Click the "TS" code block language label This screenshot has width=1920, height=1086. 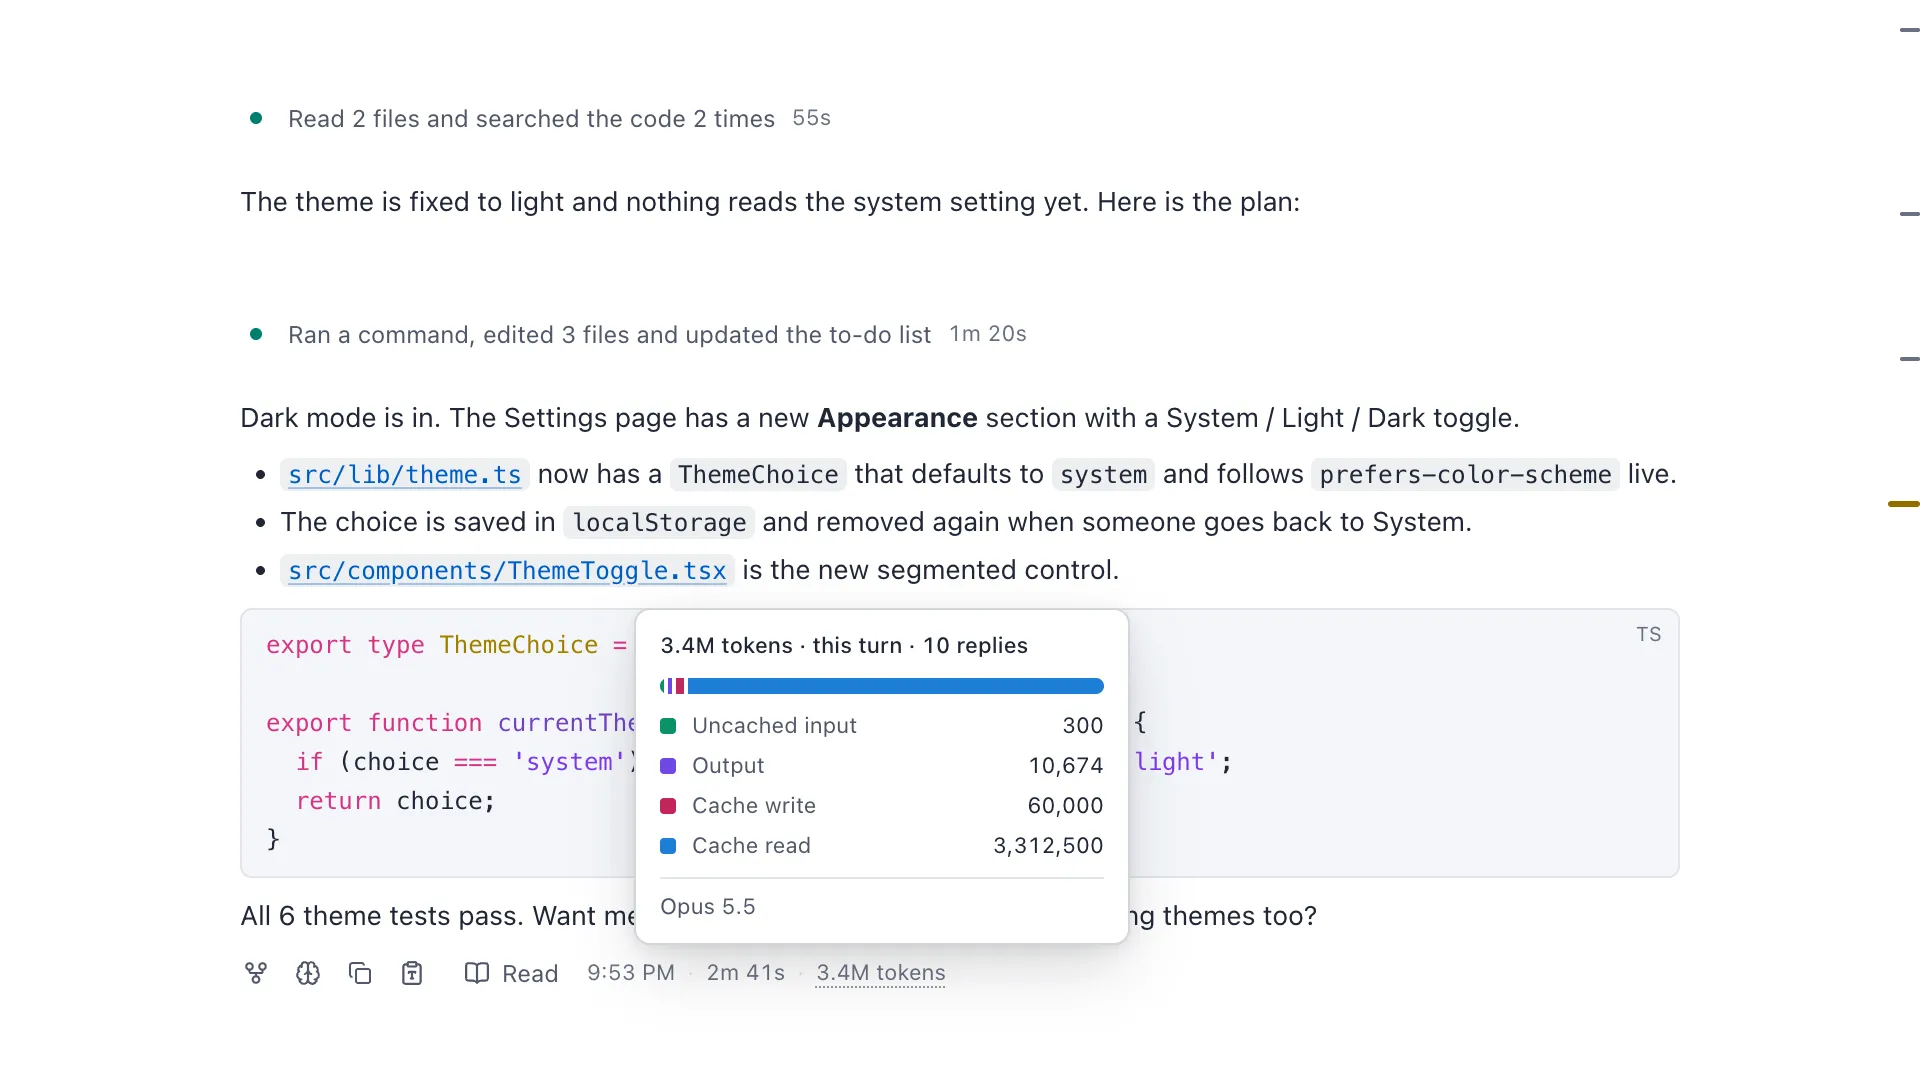point(1649,635)
